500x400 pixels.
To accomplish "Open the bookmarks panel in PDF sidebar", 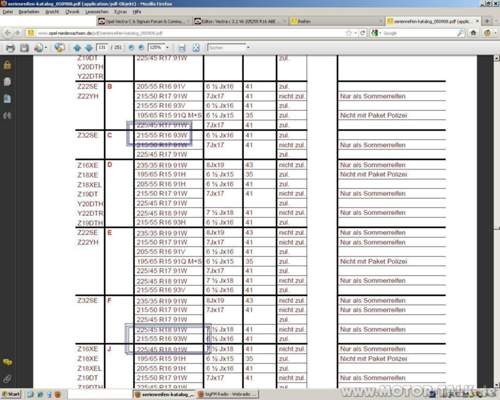I will pyautogui.click(x=7, y=99).
